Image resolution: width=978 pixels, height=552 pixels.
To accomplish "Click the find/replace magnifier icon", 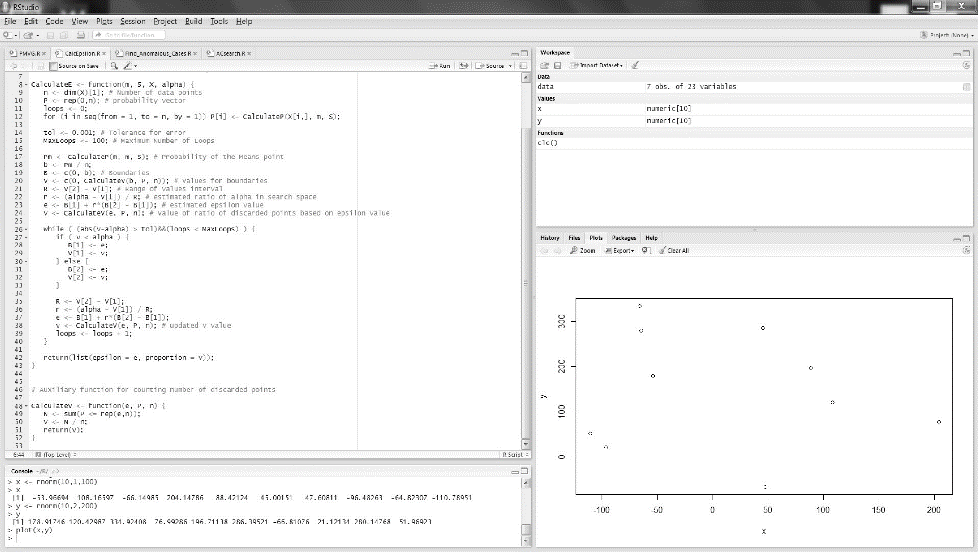I will (114, 65).
